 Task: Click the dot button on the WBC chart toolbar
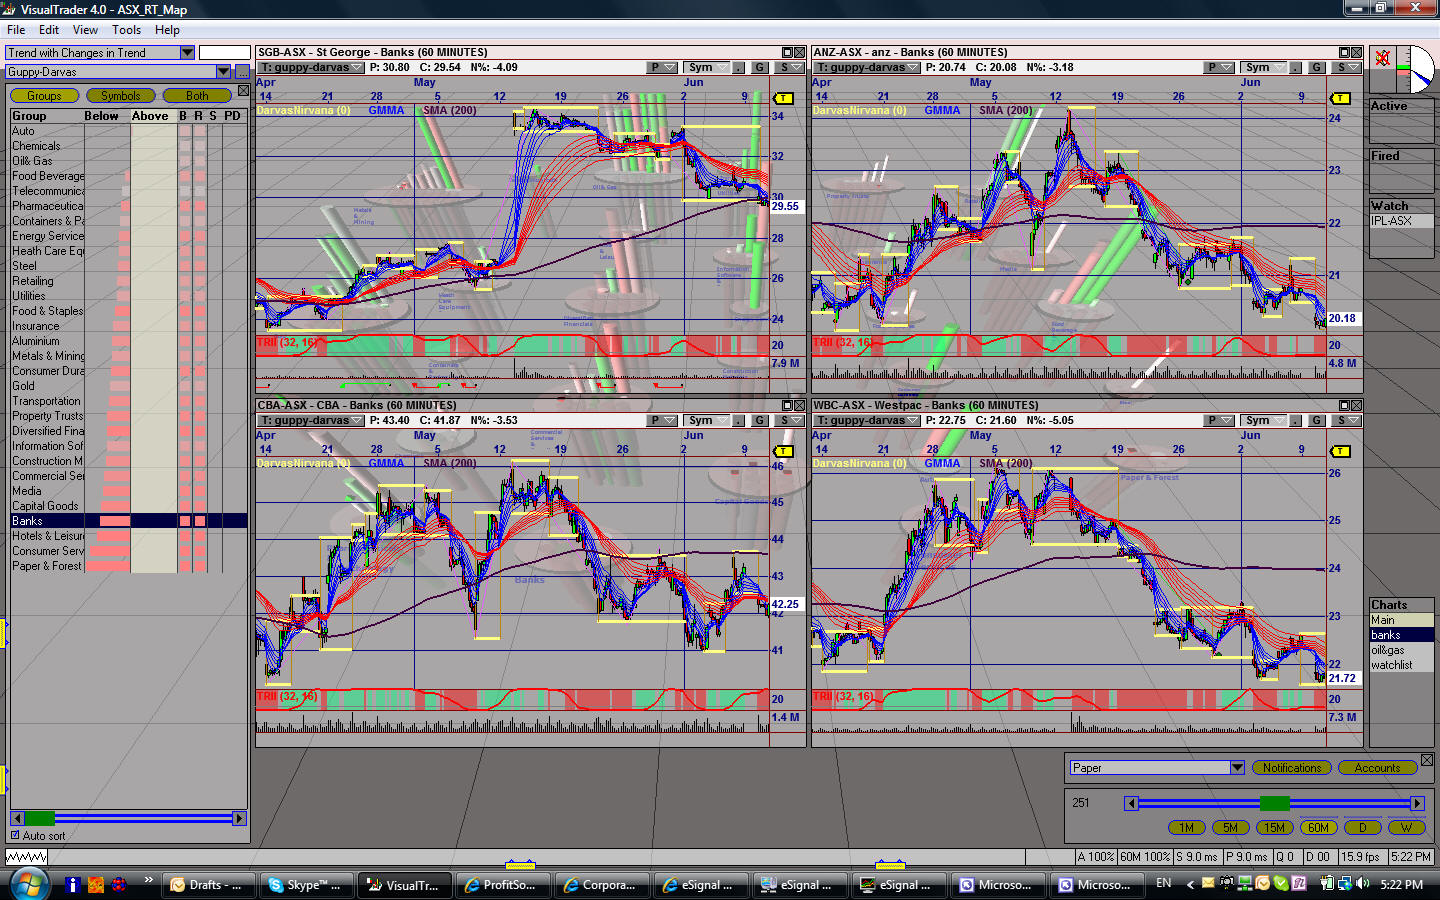(x=1296, y=421)
